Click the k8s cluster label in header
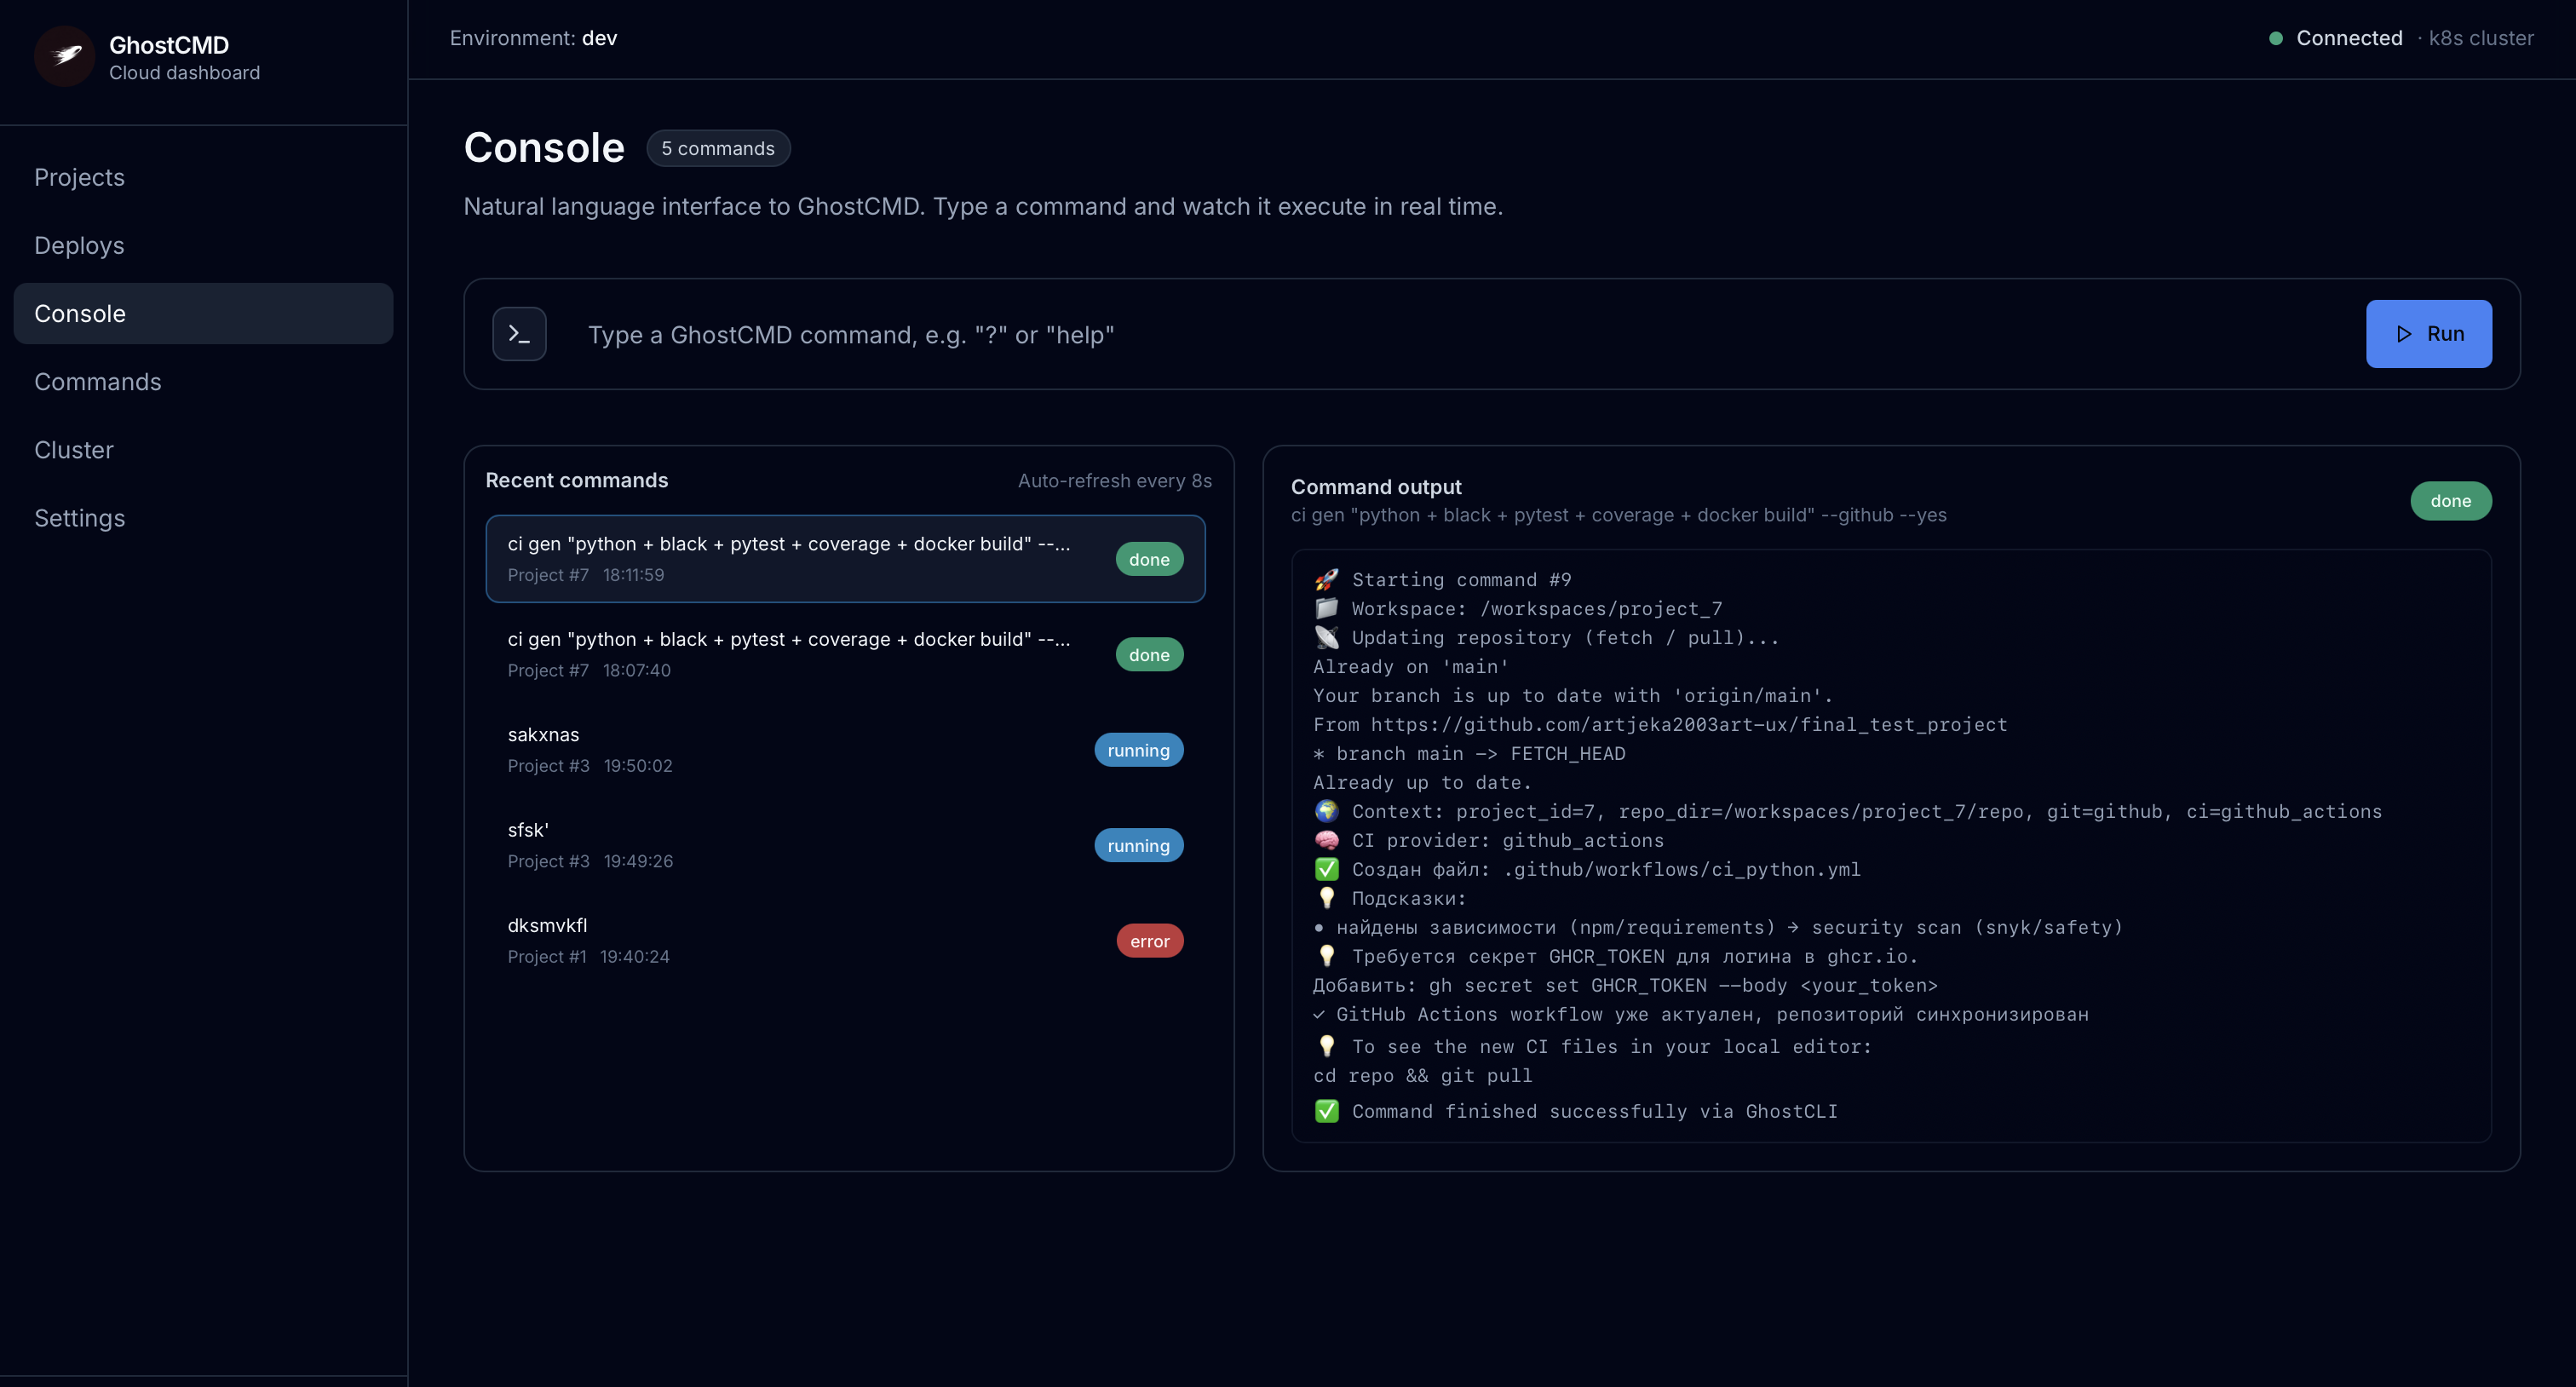 (x=2481, y=38)
